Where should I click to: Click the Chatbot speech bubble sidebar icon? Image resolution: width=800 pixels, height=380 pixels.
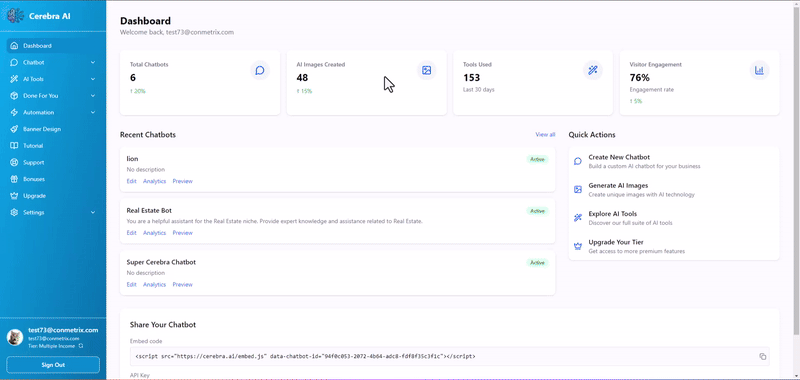coord(14,62)
